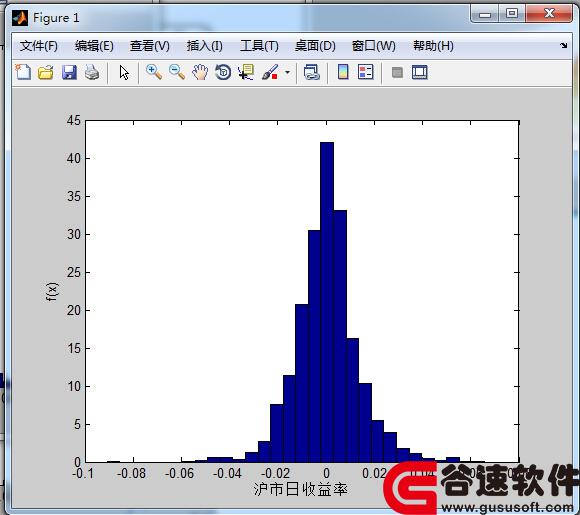Open the 文件(F) menu
This screenshot has height=515, width=580.
point(38,46)
